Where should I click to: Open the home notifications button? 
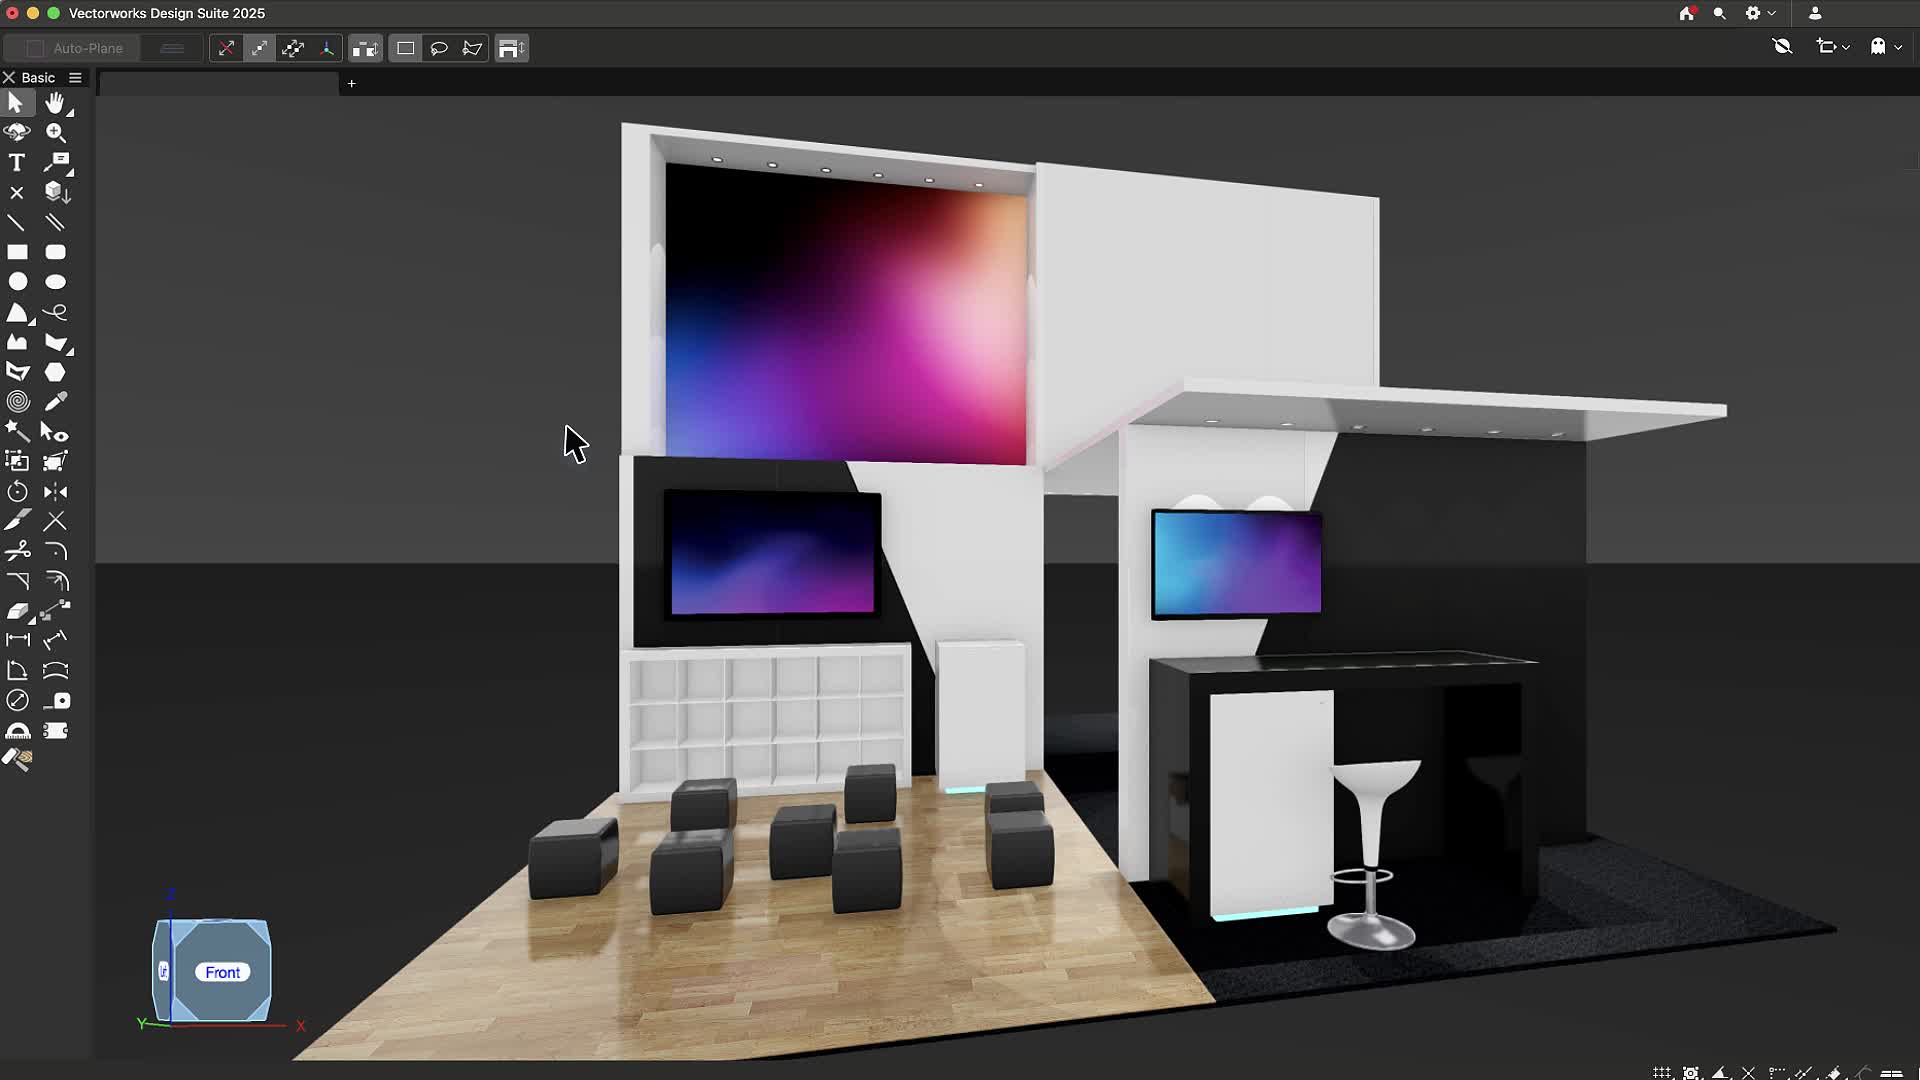click(1687, 14)
